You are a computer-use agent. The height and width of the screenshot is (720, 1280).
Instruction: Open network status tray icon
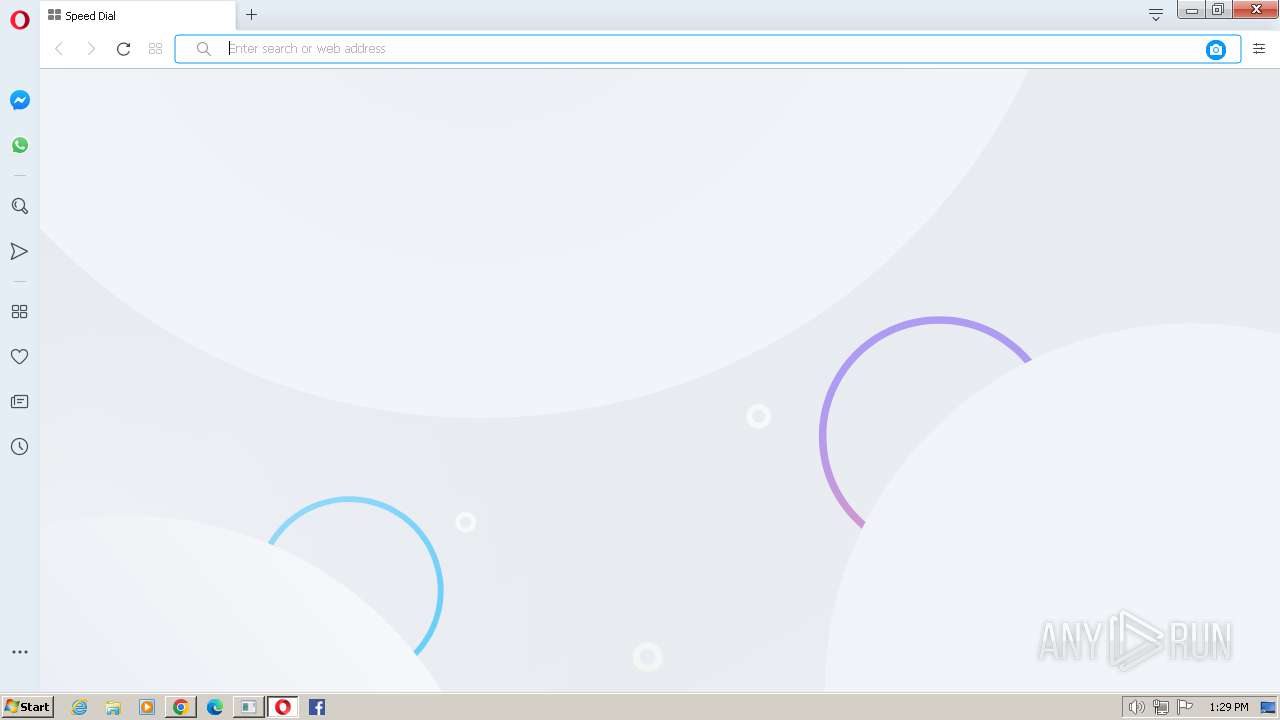pyautogui.click(x=1161, y=707)
